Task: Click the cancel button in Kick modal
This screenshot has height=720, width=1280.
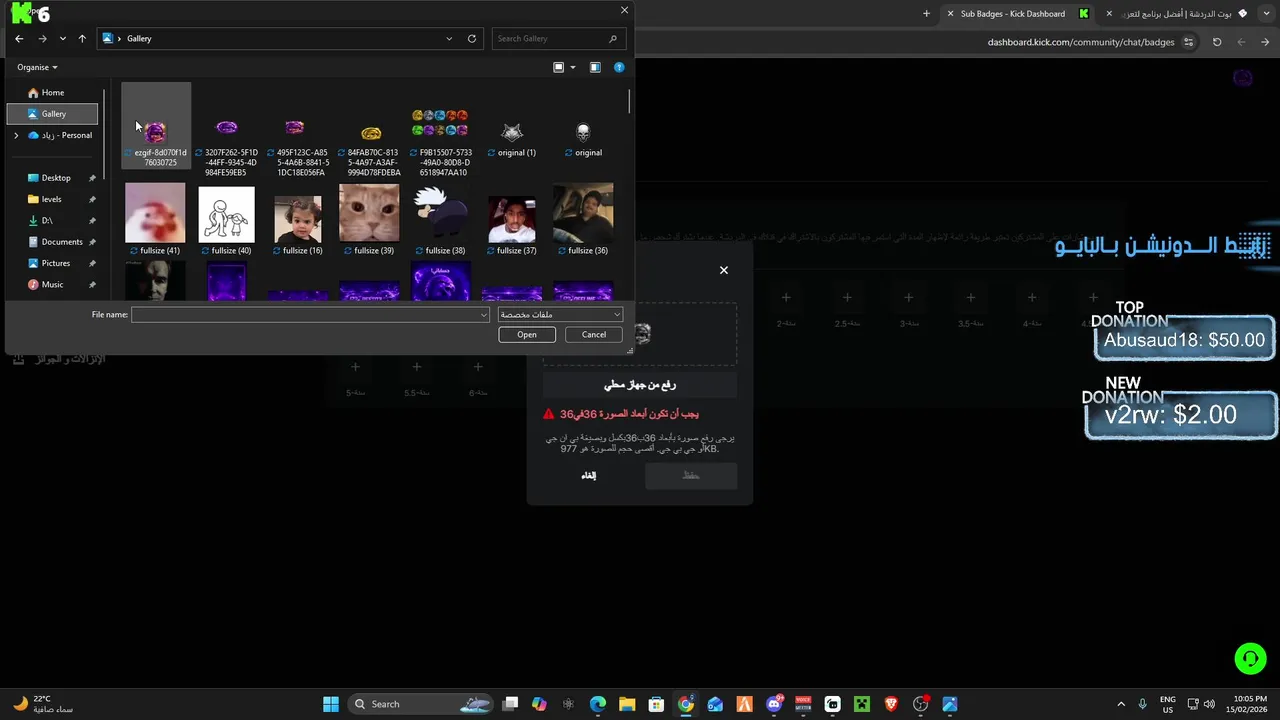Action: [x=589, y=476]
